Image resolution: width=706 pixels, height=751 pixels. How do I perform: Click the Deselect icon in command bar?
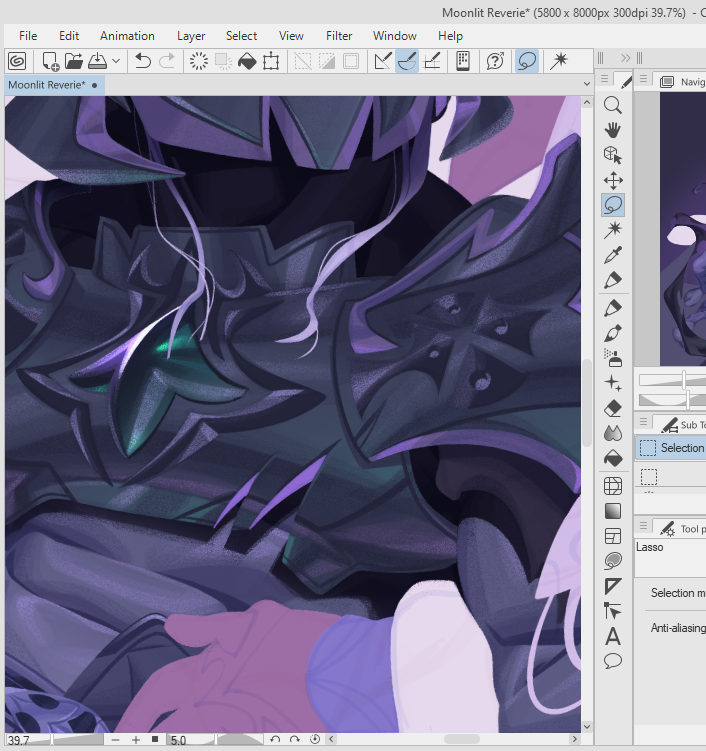coord(303,61)
